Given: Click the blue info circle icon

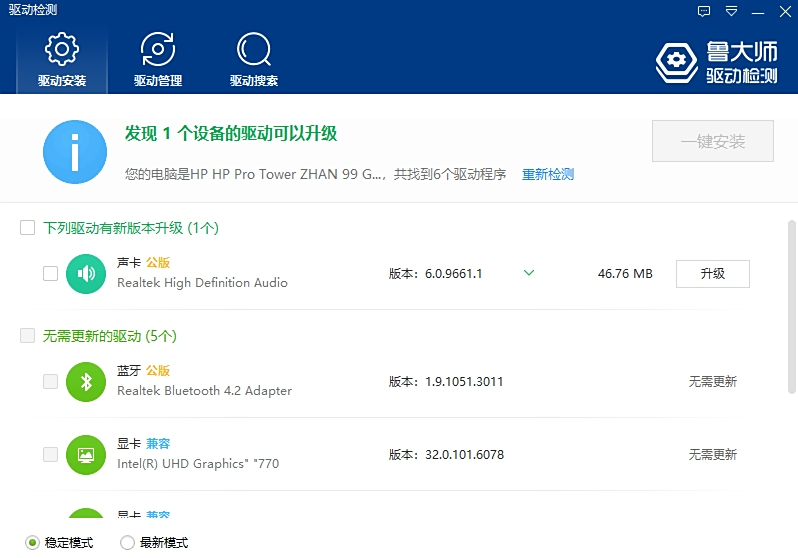Looking at the screenshot, I should [x=75, y=152].
